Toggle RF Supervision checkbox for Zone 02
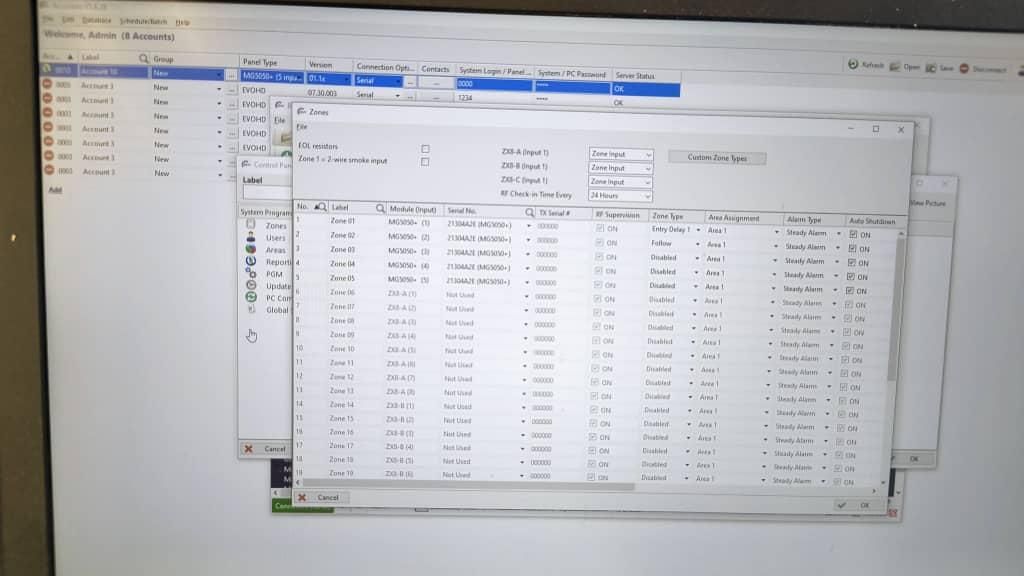 pyautogui.click(x=600, y=242)
